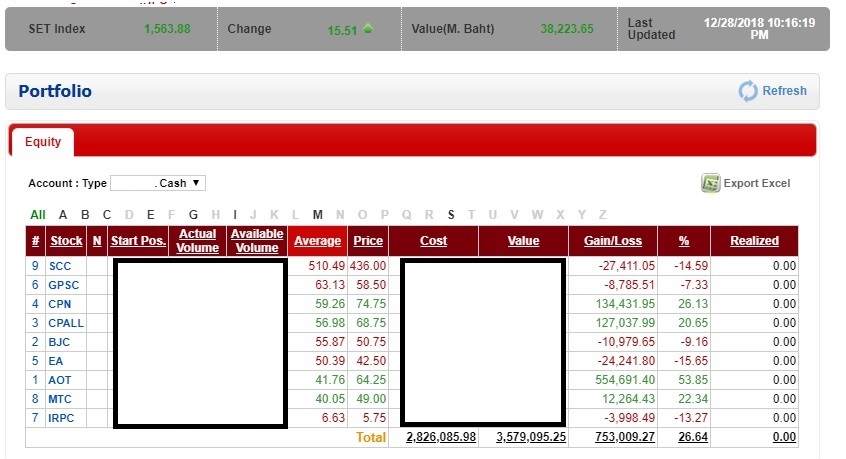Sort by the Available Volume column header
846x459 pixels.
click(x=257, y=241)
